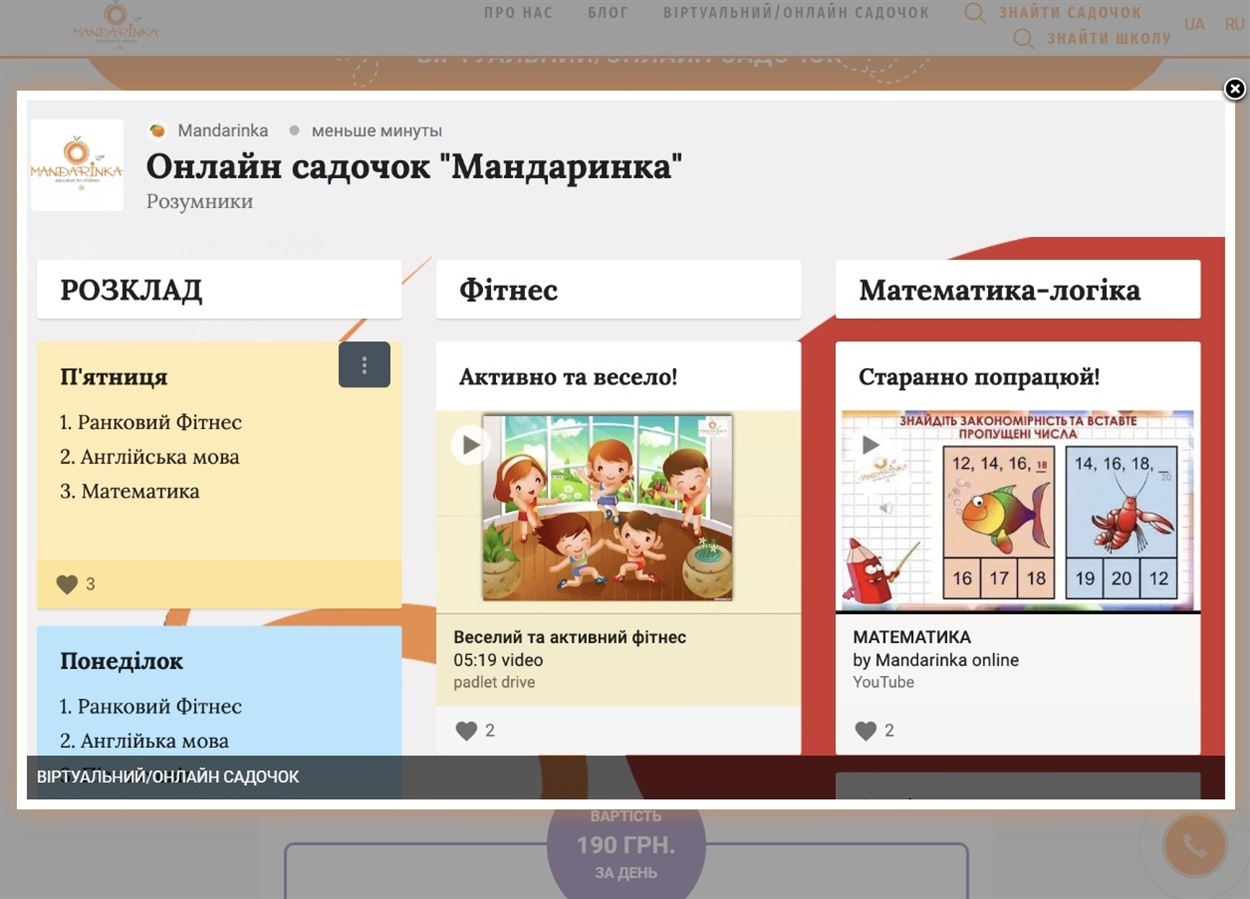The height and width of the screenshot is (899, 1250).
Task: Click МАТЕМАТИКА video caption title
Action: pos(912,637)
